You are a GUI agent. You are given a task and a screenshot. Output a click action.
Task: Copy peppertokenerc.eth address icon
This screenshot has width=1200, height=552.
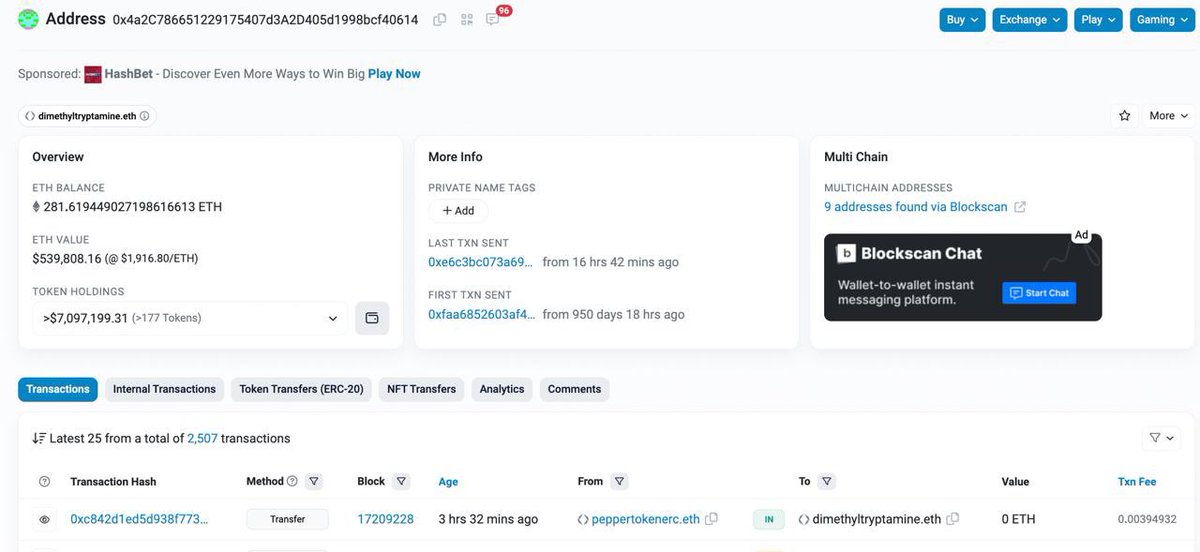[x=711, y=519]
